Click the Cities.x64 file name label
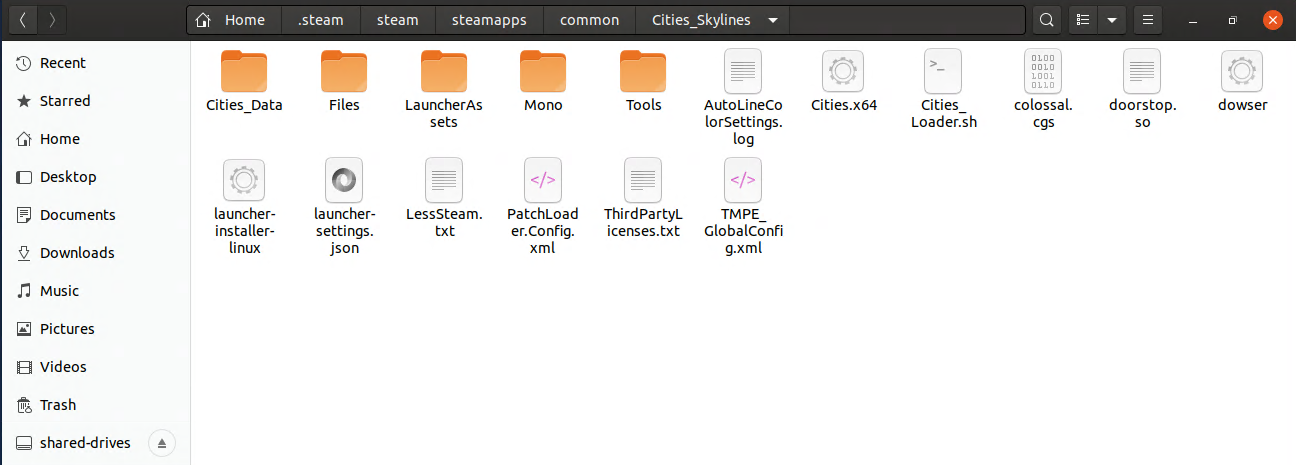 844,105
